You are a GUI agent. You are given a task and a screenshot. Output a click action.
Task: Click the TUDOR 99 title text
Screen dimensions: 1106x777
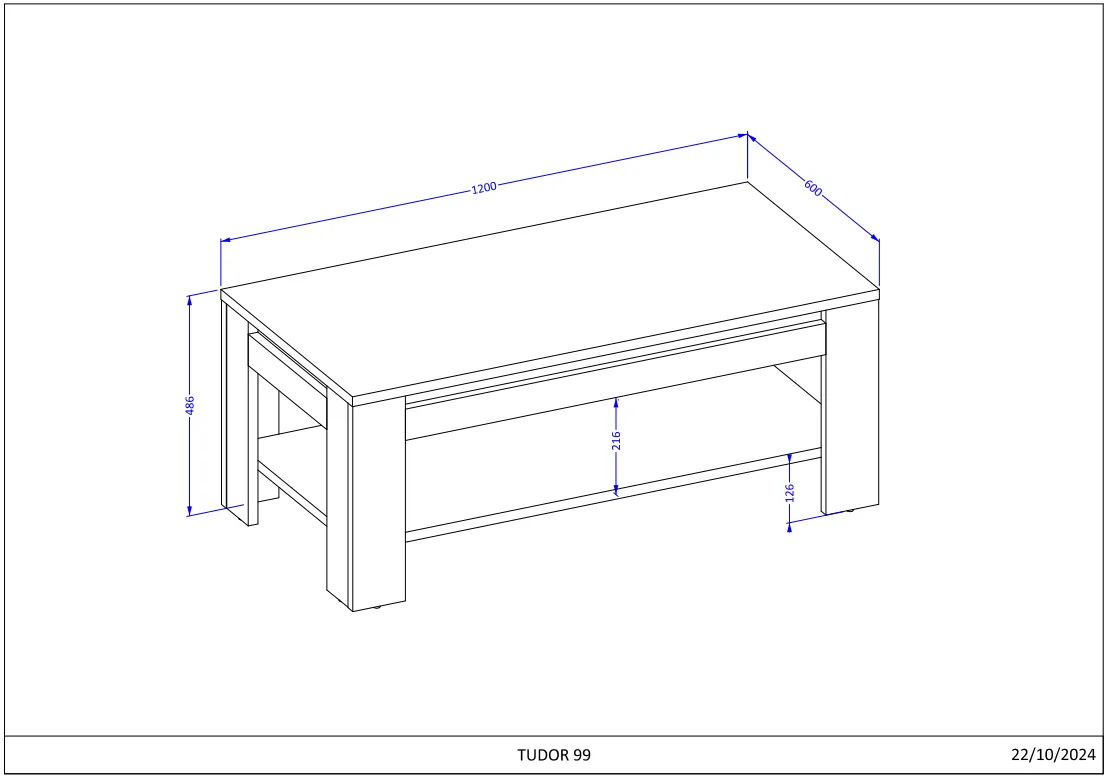point(554,754)
